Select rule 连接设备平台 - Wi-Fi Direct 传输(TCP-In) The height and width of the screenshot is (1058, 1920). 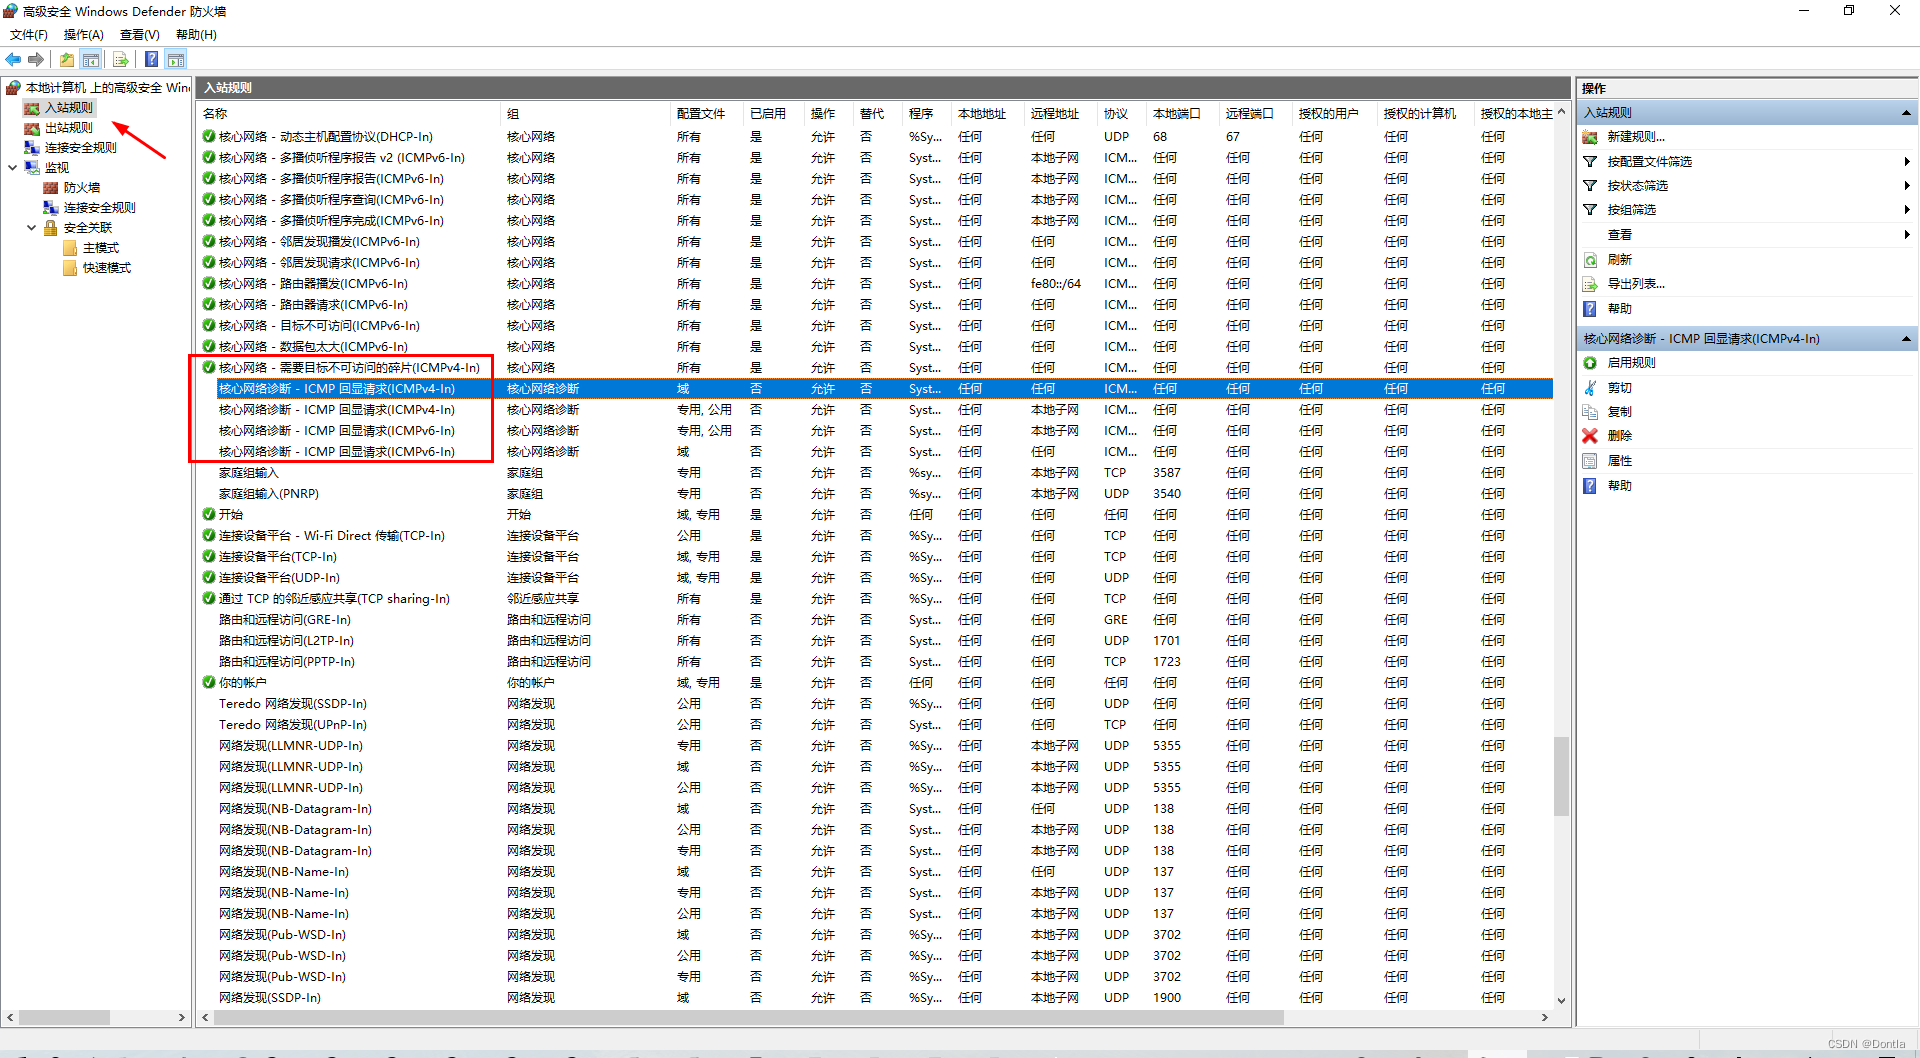coord(332,536)
